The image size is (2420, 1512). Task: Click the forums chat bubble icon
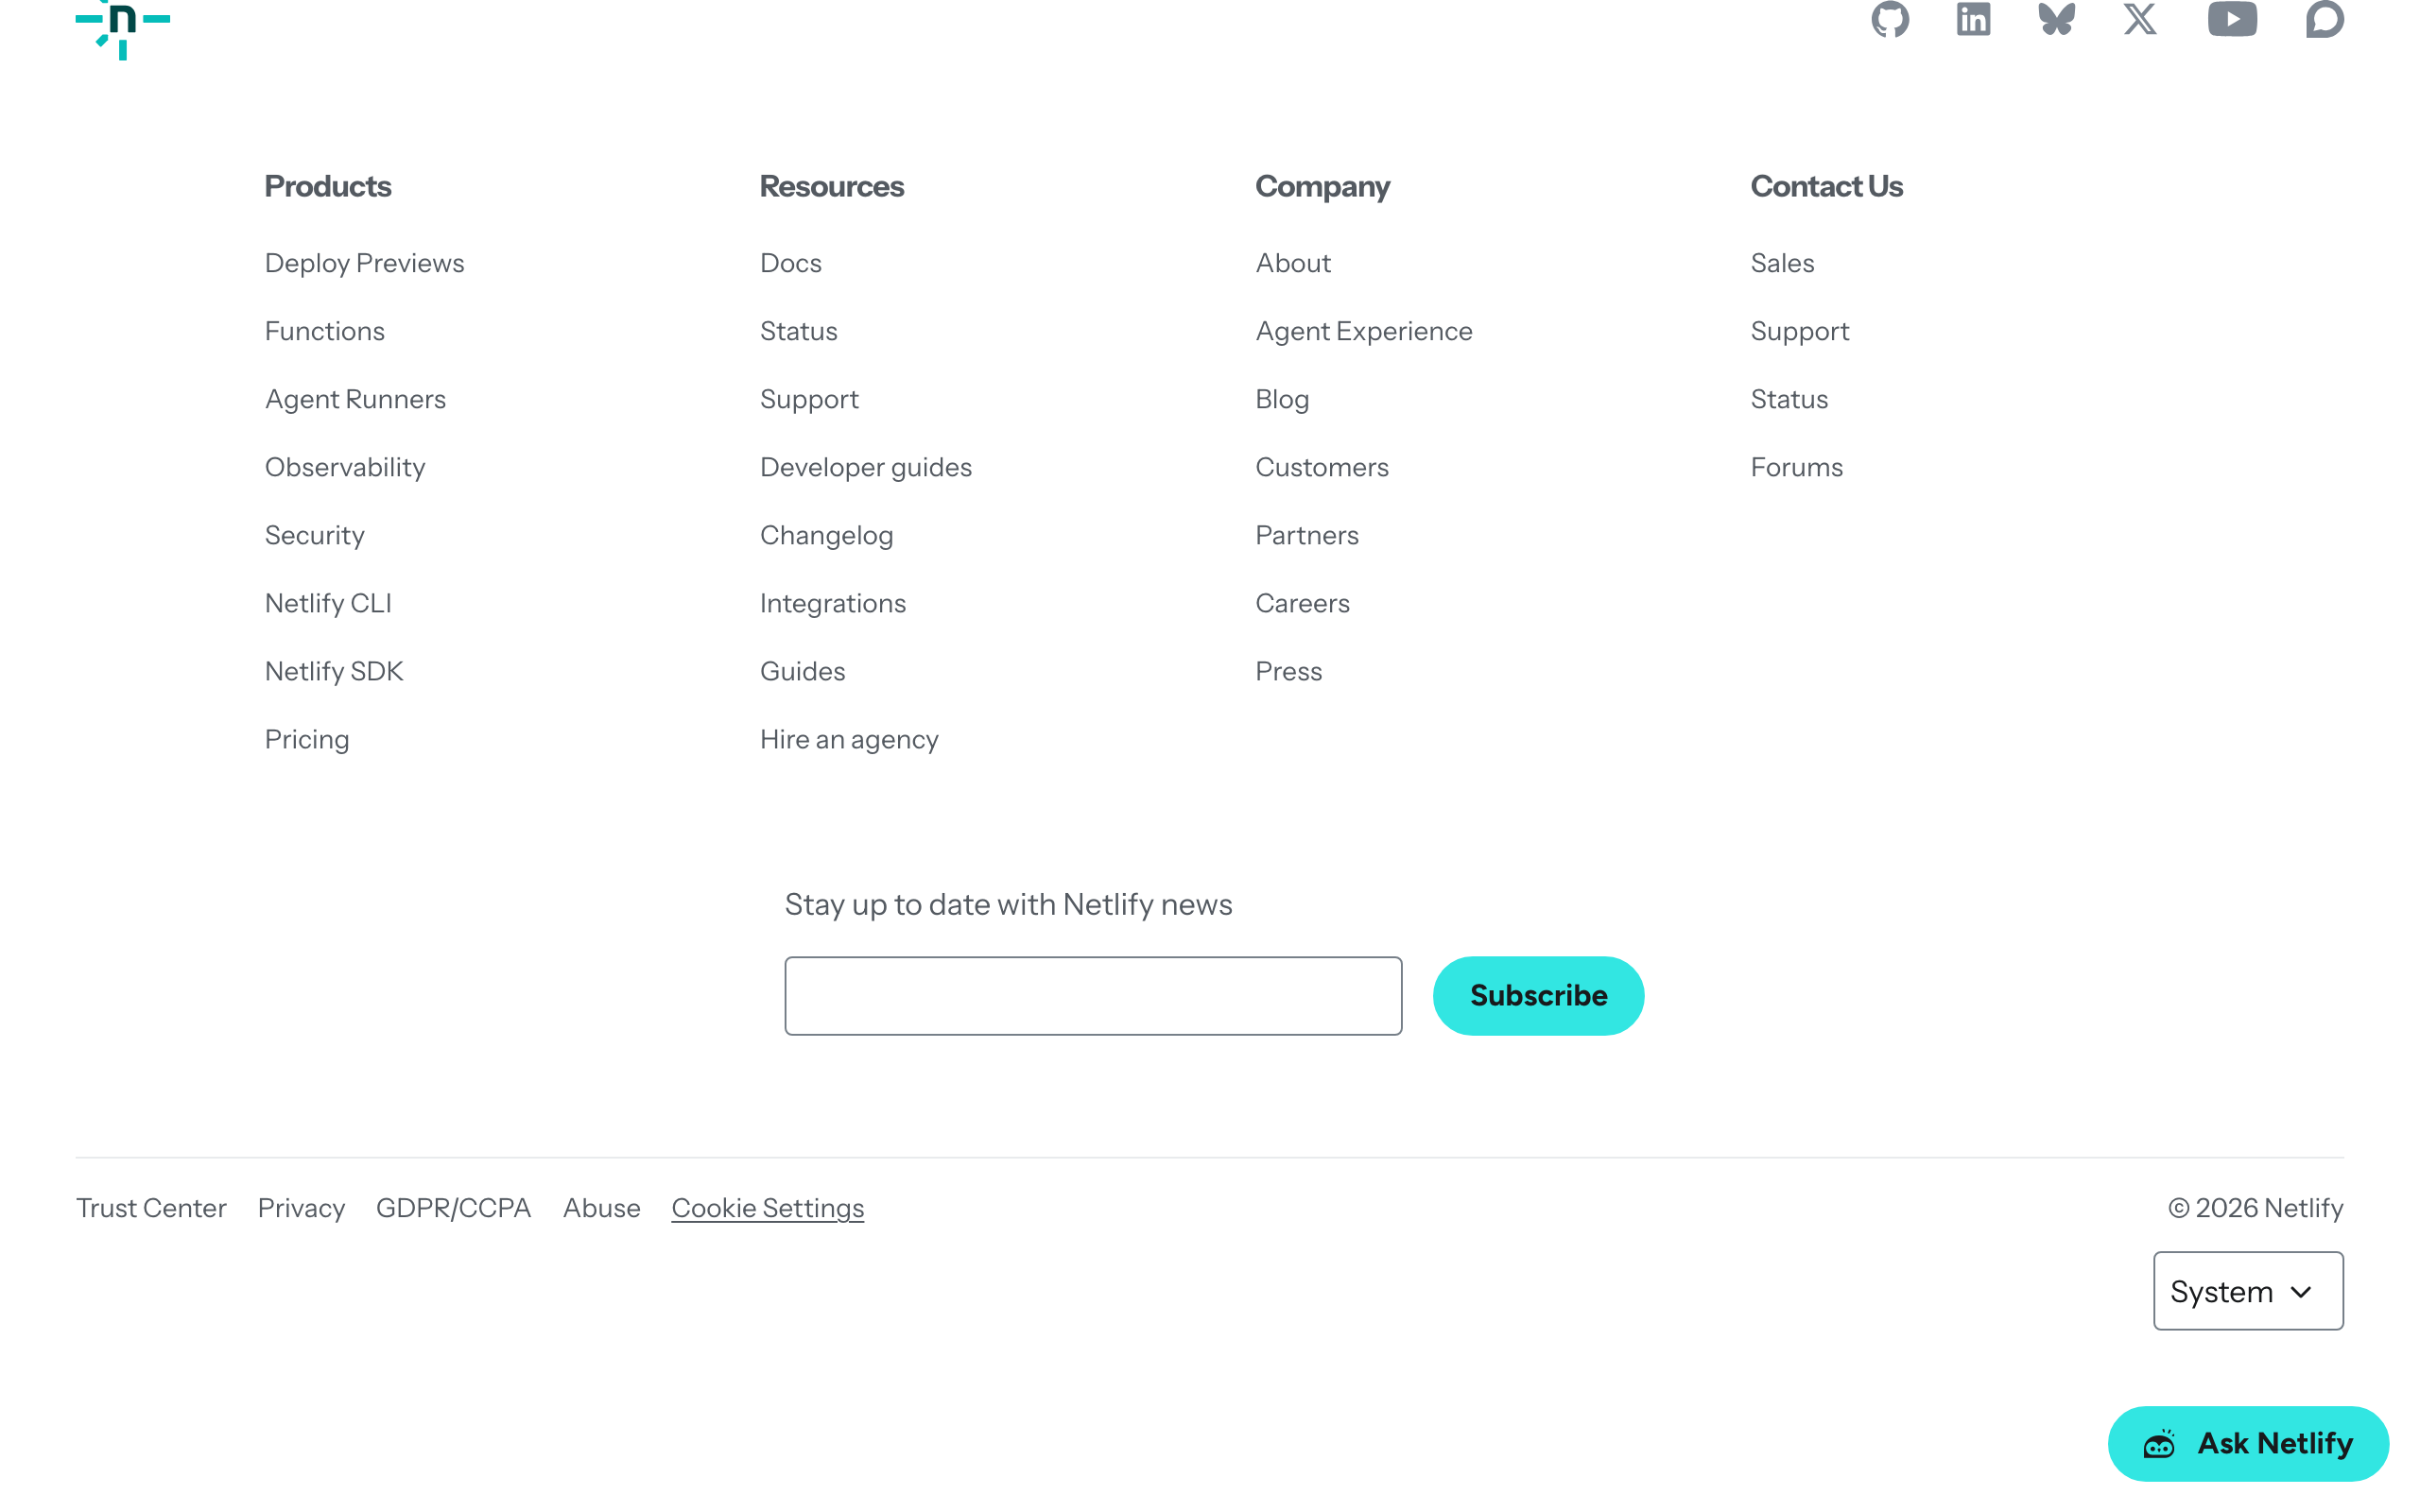pos(2324,19)
